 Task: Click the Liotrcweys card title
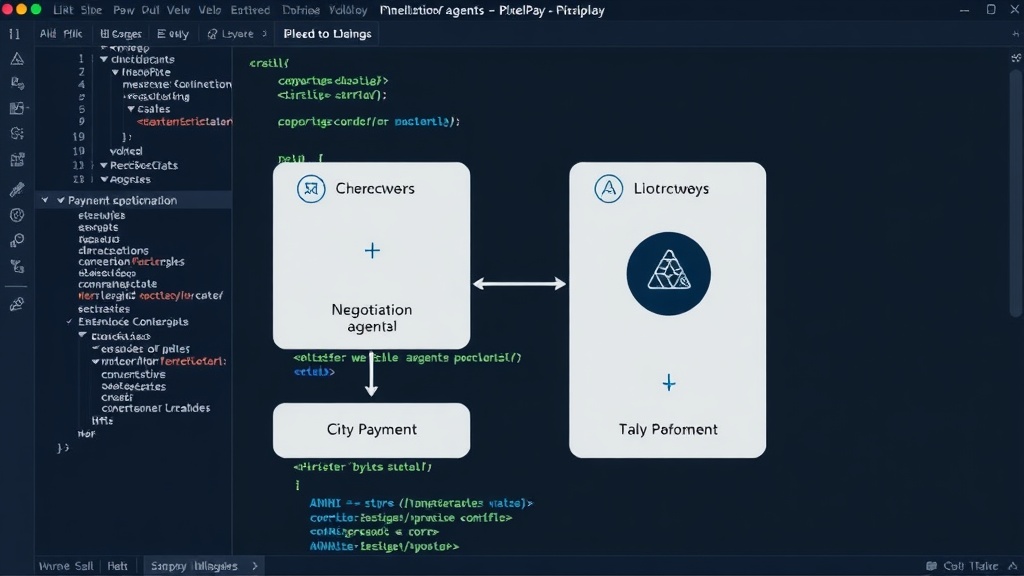point(671,189)
